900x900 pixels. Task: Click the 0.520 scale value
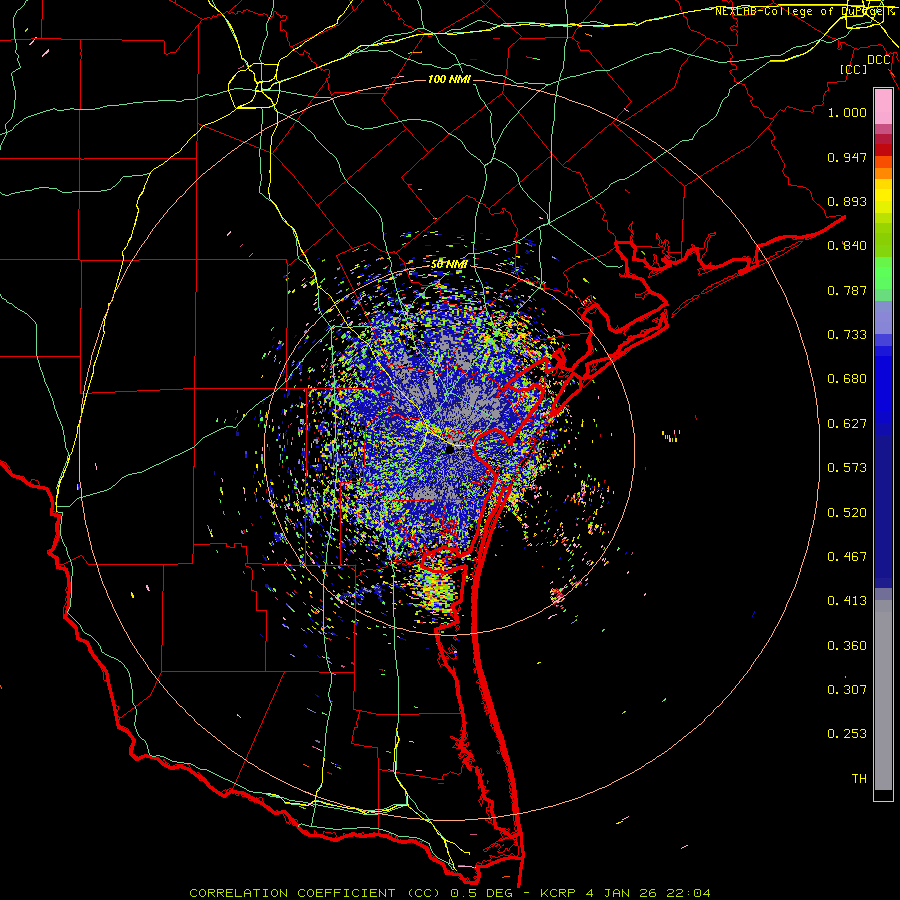click(847, 513)
